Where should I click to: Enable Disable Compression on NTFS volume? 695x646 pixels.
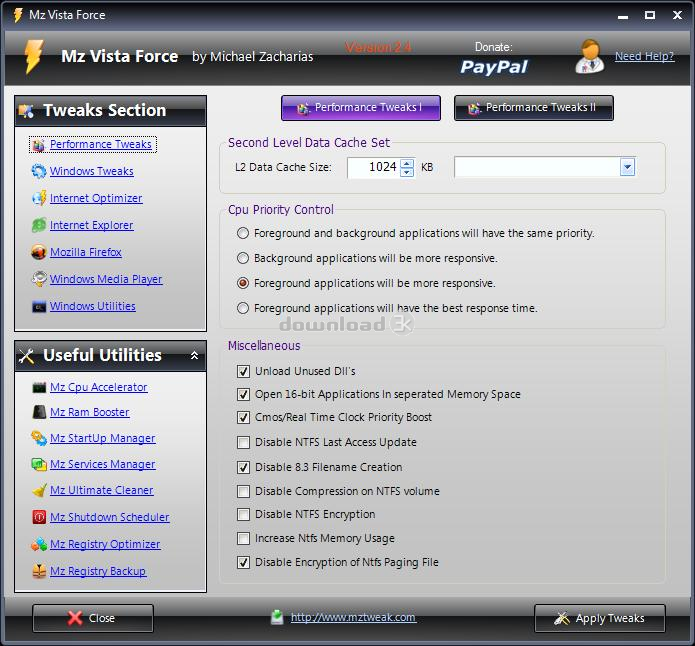243,491
